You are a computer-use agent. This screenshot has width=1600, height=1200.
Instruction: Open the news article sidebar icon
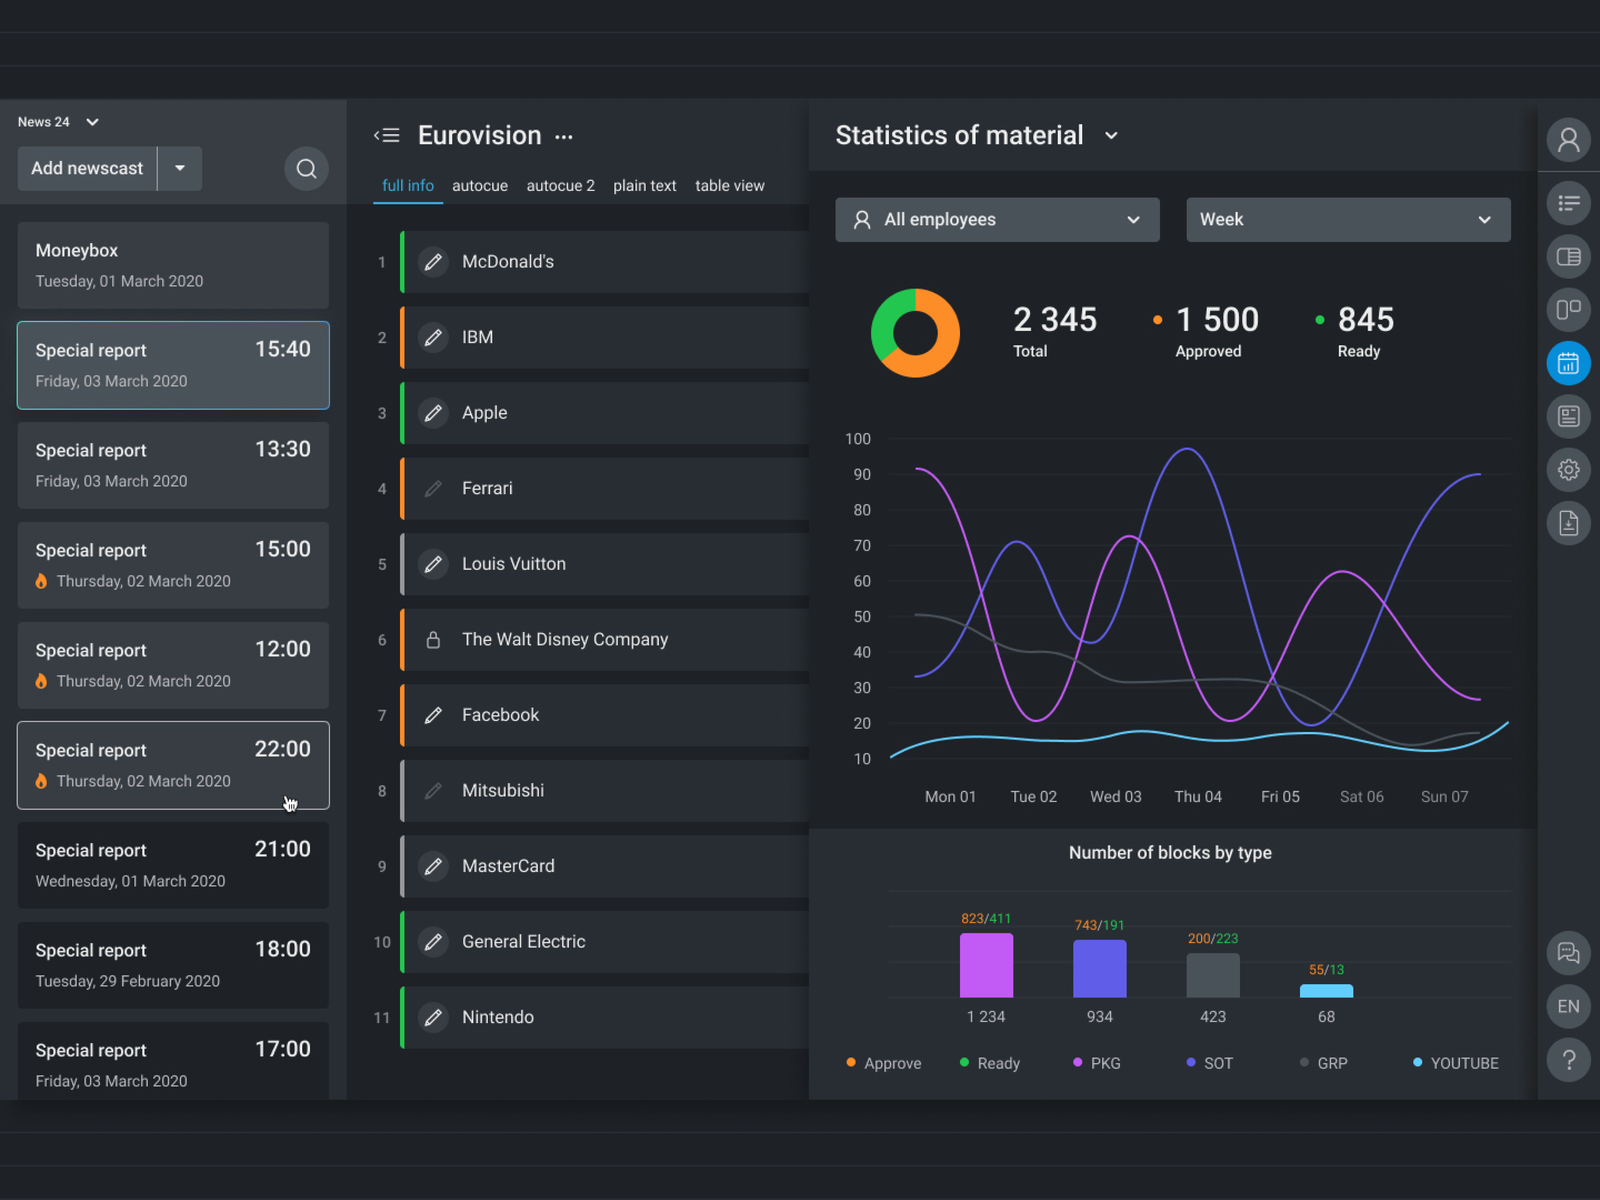click(1568, 416)
